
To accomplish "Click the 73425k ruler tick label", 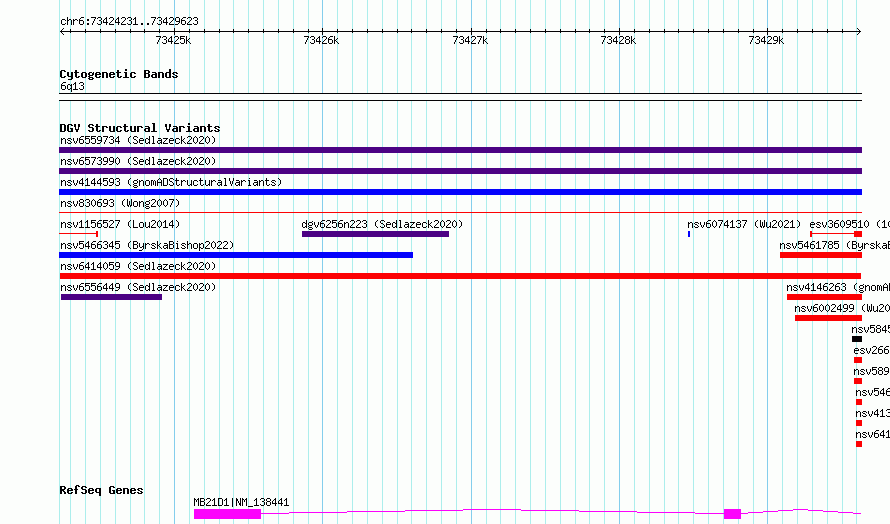I will tap(173, 40).
